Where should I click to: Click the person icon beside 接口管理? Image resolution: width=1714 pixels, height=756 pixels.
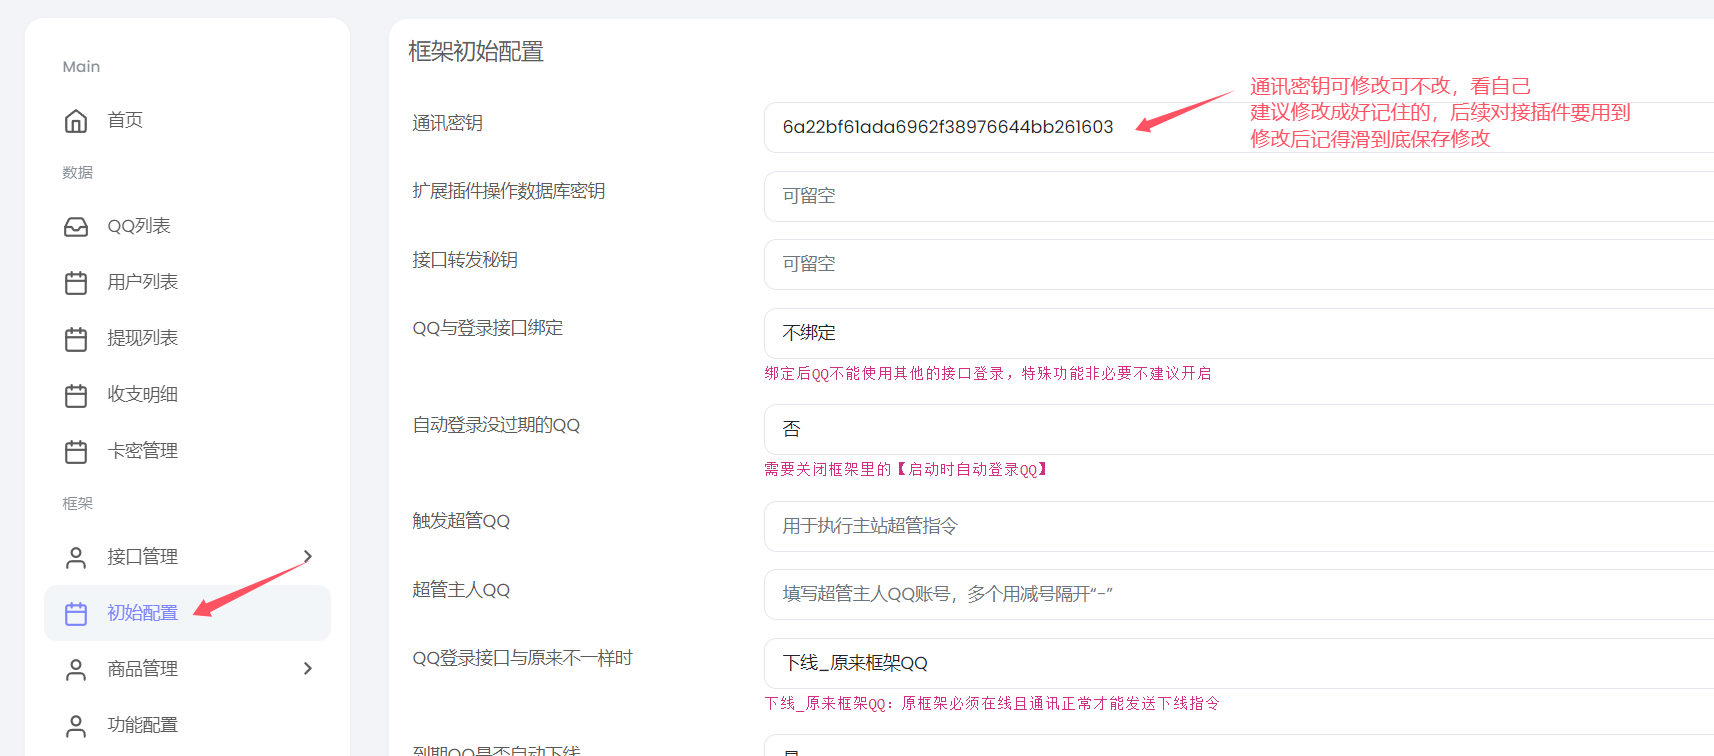click(x=76, y=557)
